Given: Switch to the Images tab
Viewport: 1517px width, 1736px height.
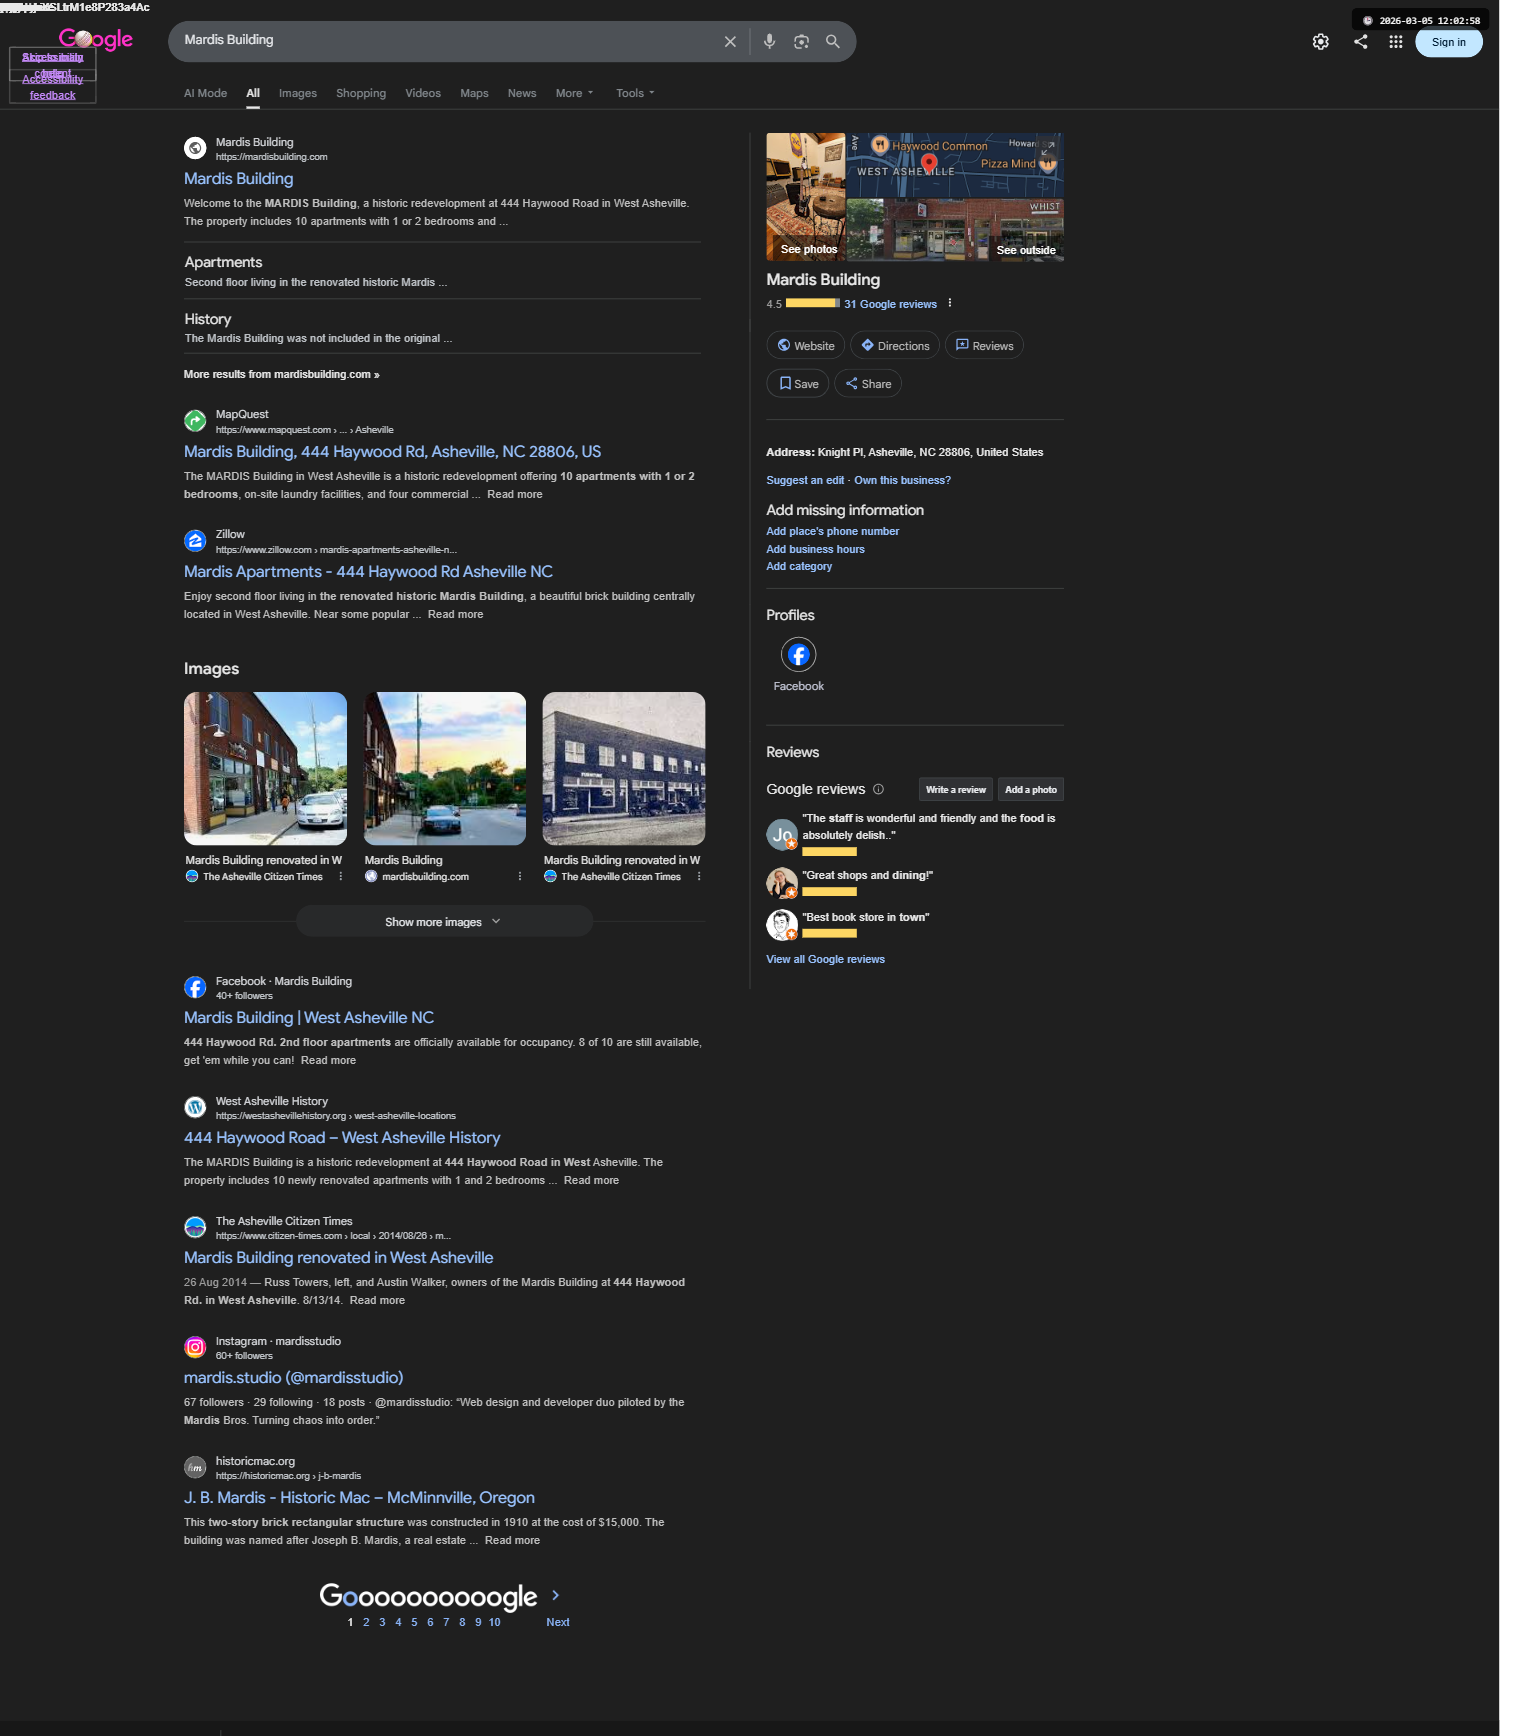Looking at the screenshot, I should pyautogui.click(x=298, y=93).
